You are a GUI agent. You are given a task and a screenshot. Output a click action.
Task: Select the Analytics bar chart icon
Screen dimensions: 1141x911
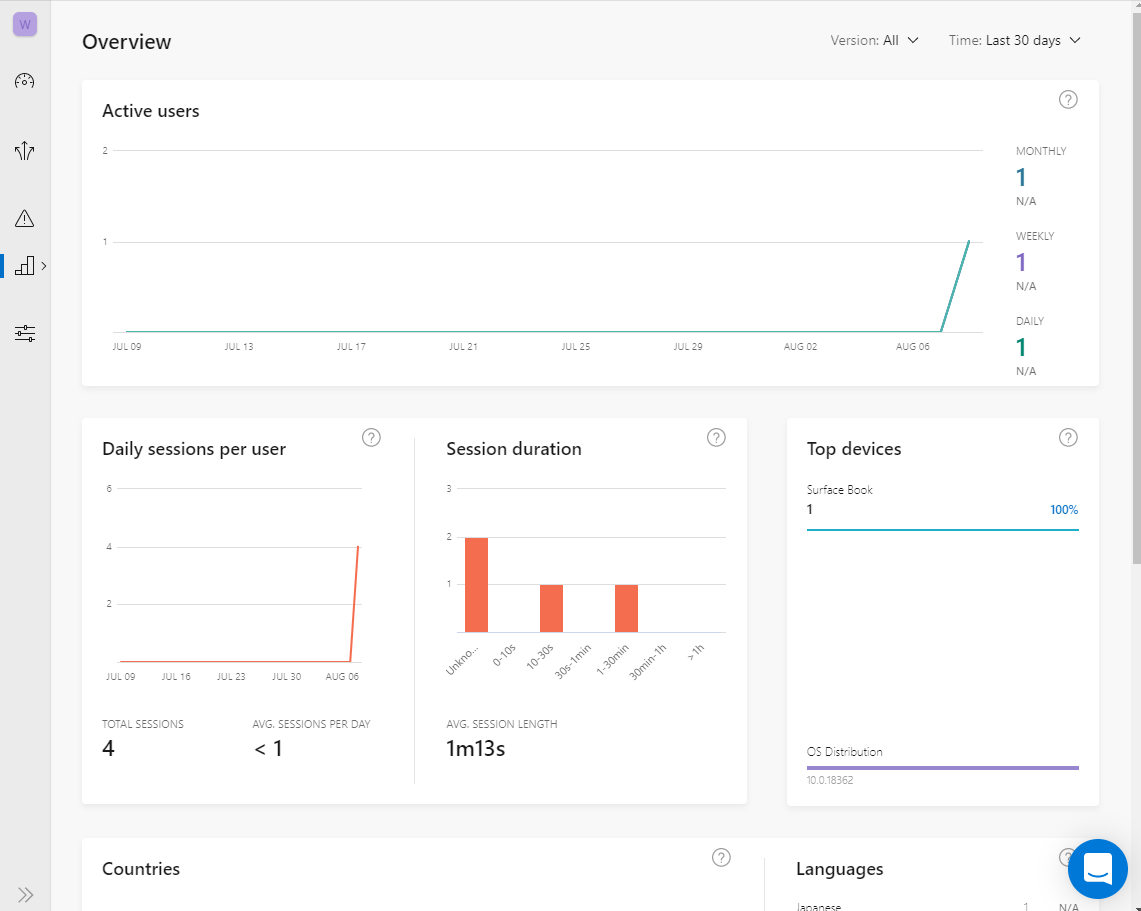coord(25,265)
